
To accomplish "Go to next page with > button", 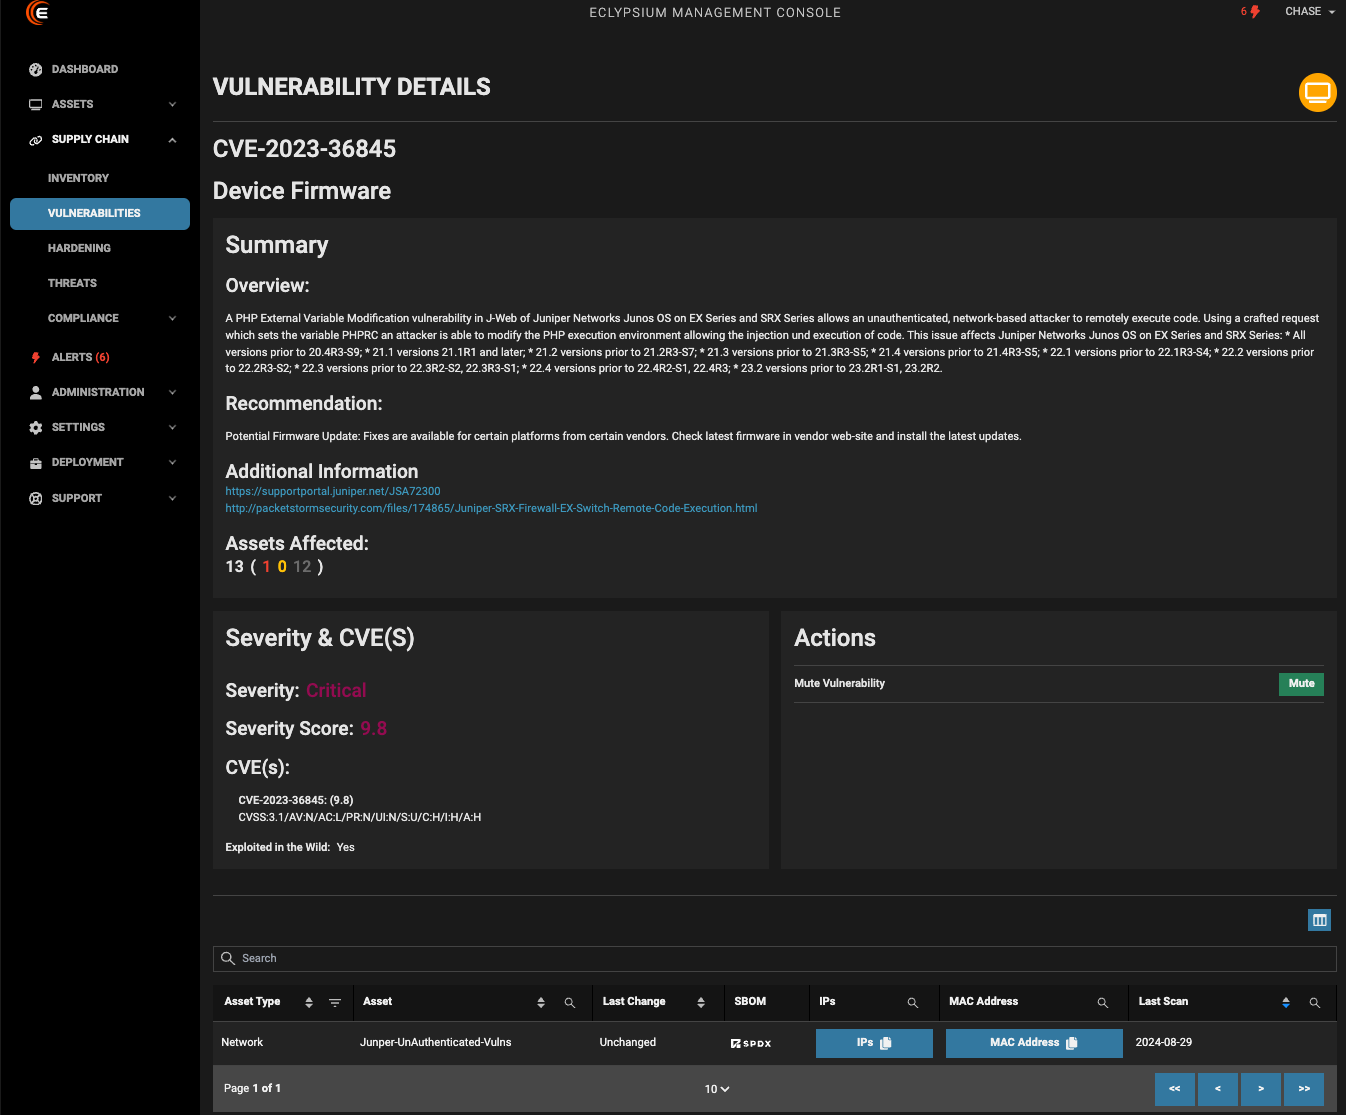I will [1261, 1089].
